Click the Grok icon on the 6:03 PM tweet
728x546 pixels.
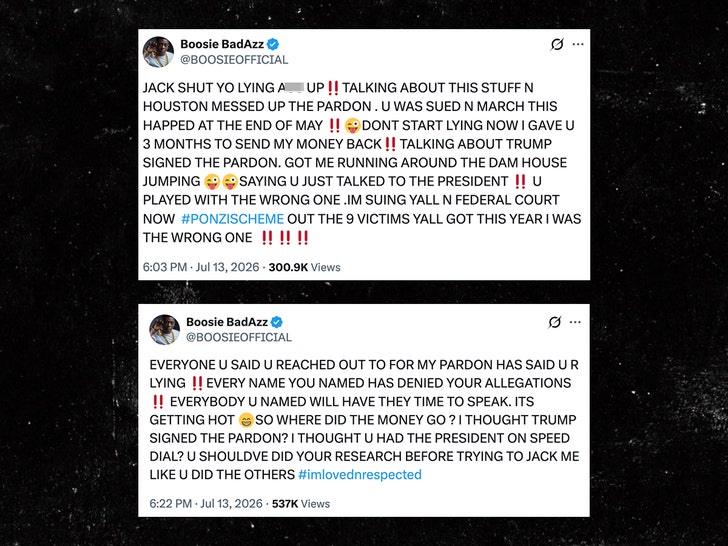click(x=557, y=45)
